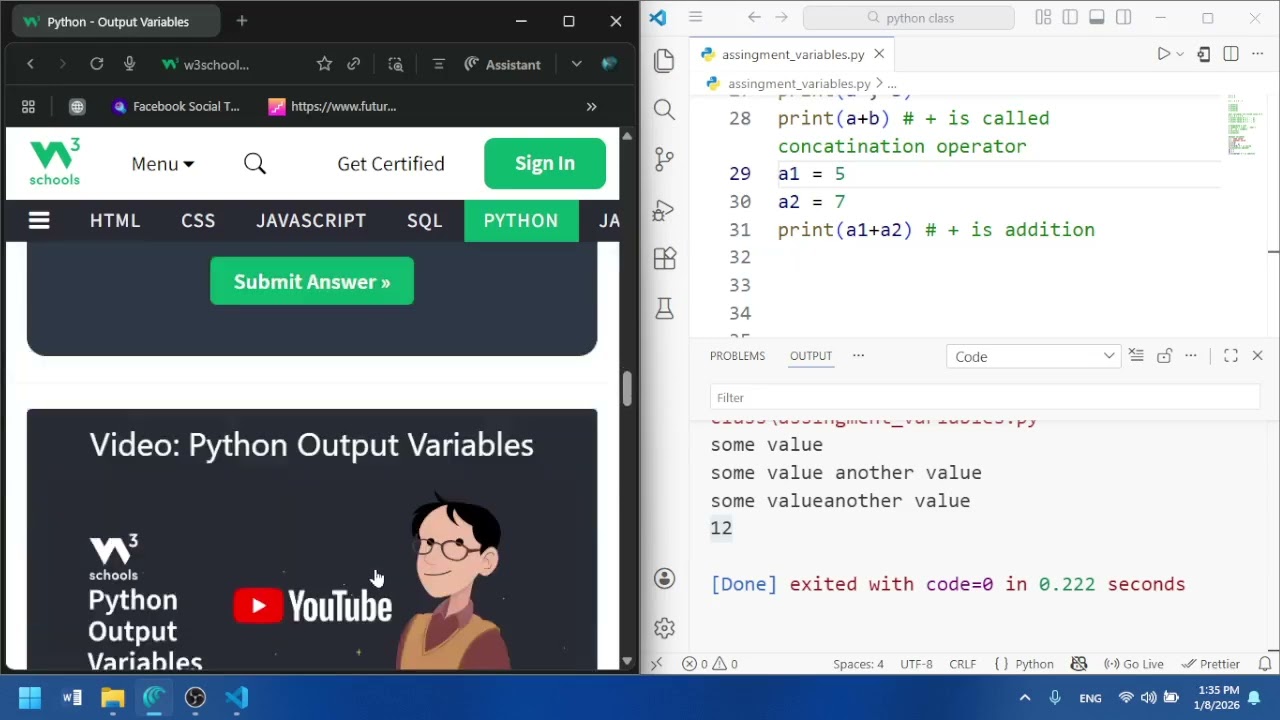Viewport: 1280px width, 720px height.
Task: Clear the output panel
Action: click(1136, 356)
